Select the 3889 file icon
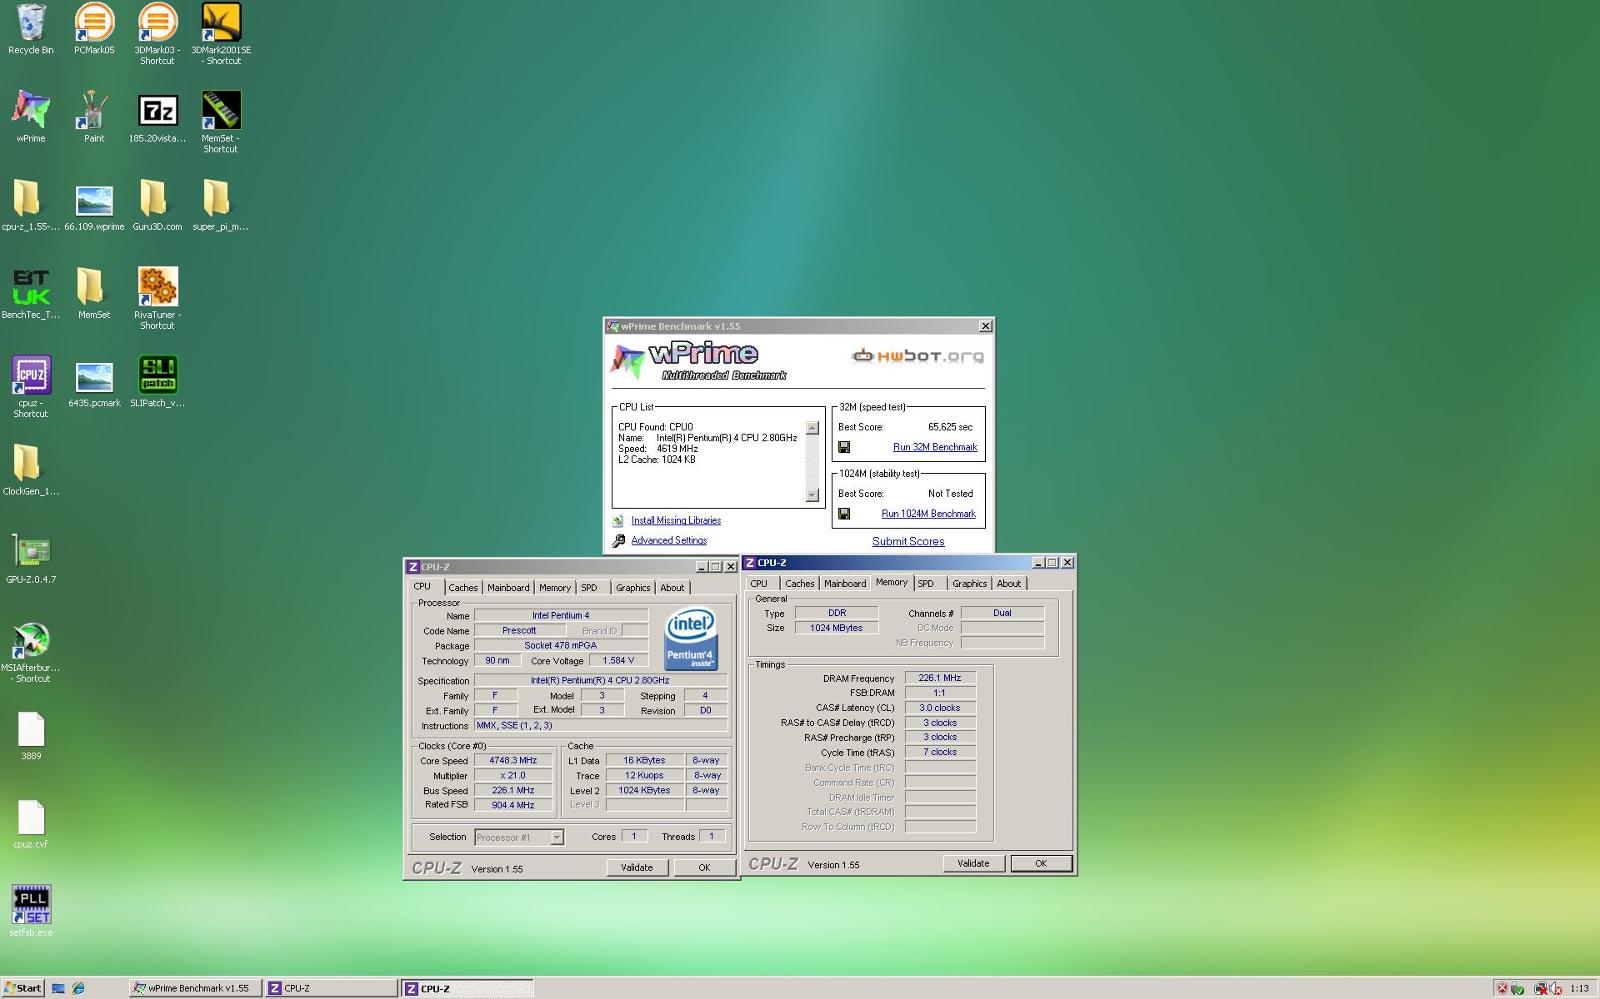The image size is (1600, 999). coord(31,735)
